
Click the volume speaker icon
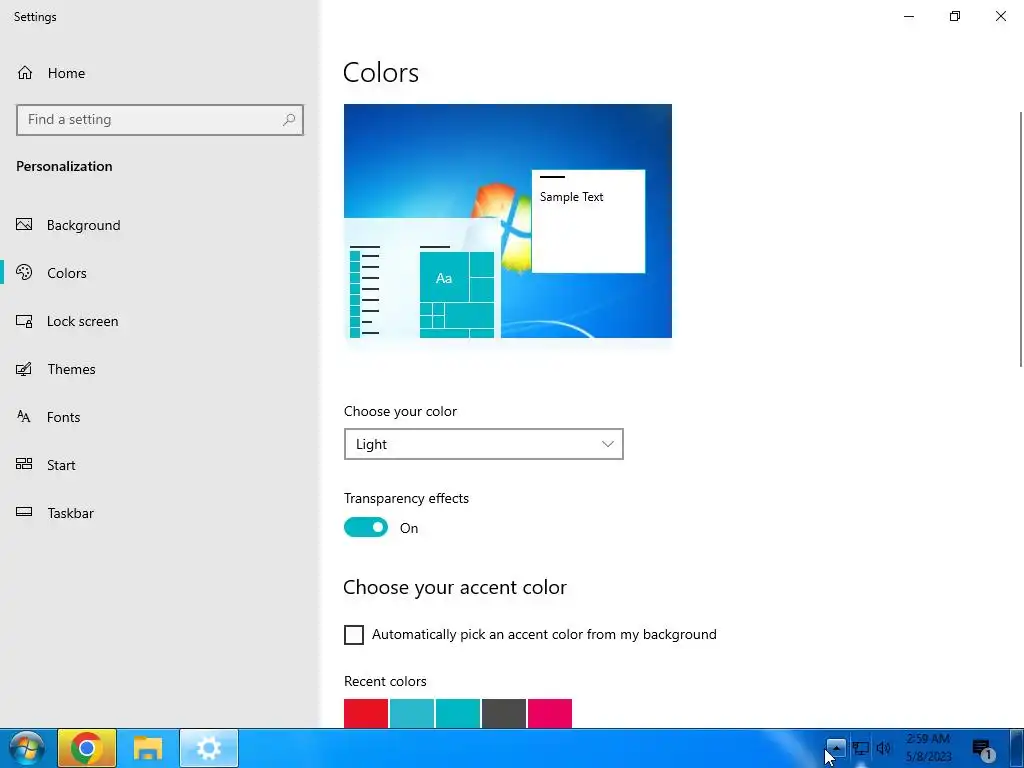coord(884,748)
